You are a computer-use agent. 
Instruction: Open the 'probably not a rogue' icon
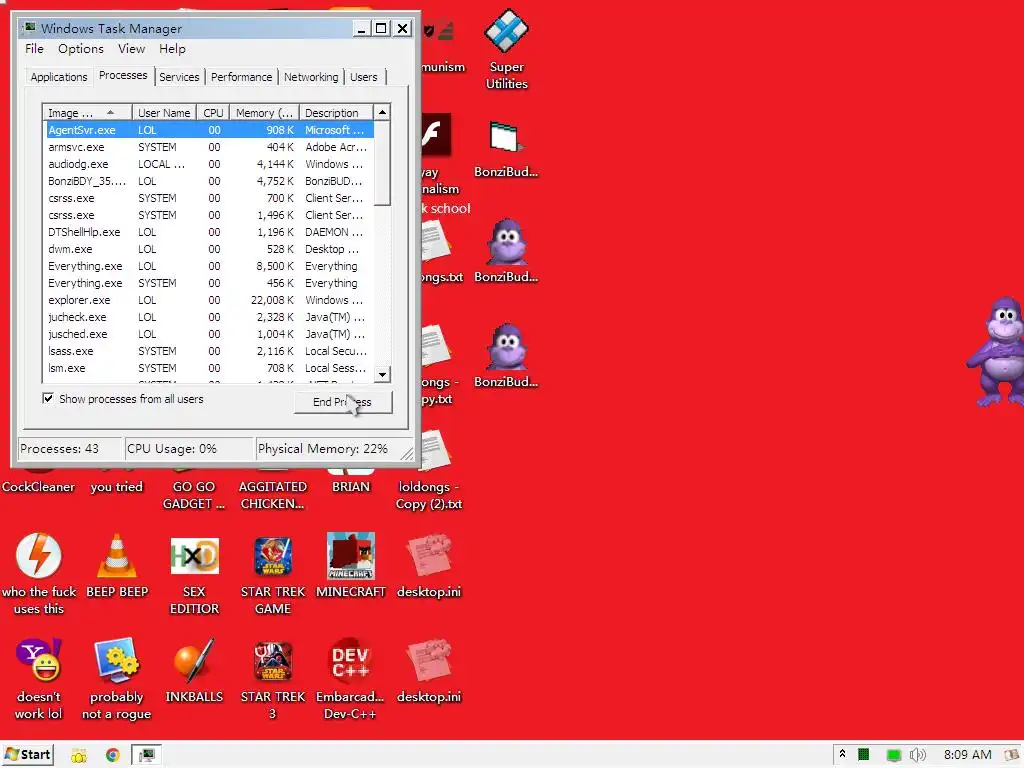pos(116,679)
